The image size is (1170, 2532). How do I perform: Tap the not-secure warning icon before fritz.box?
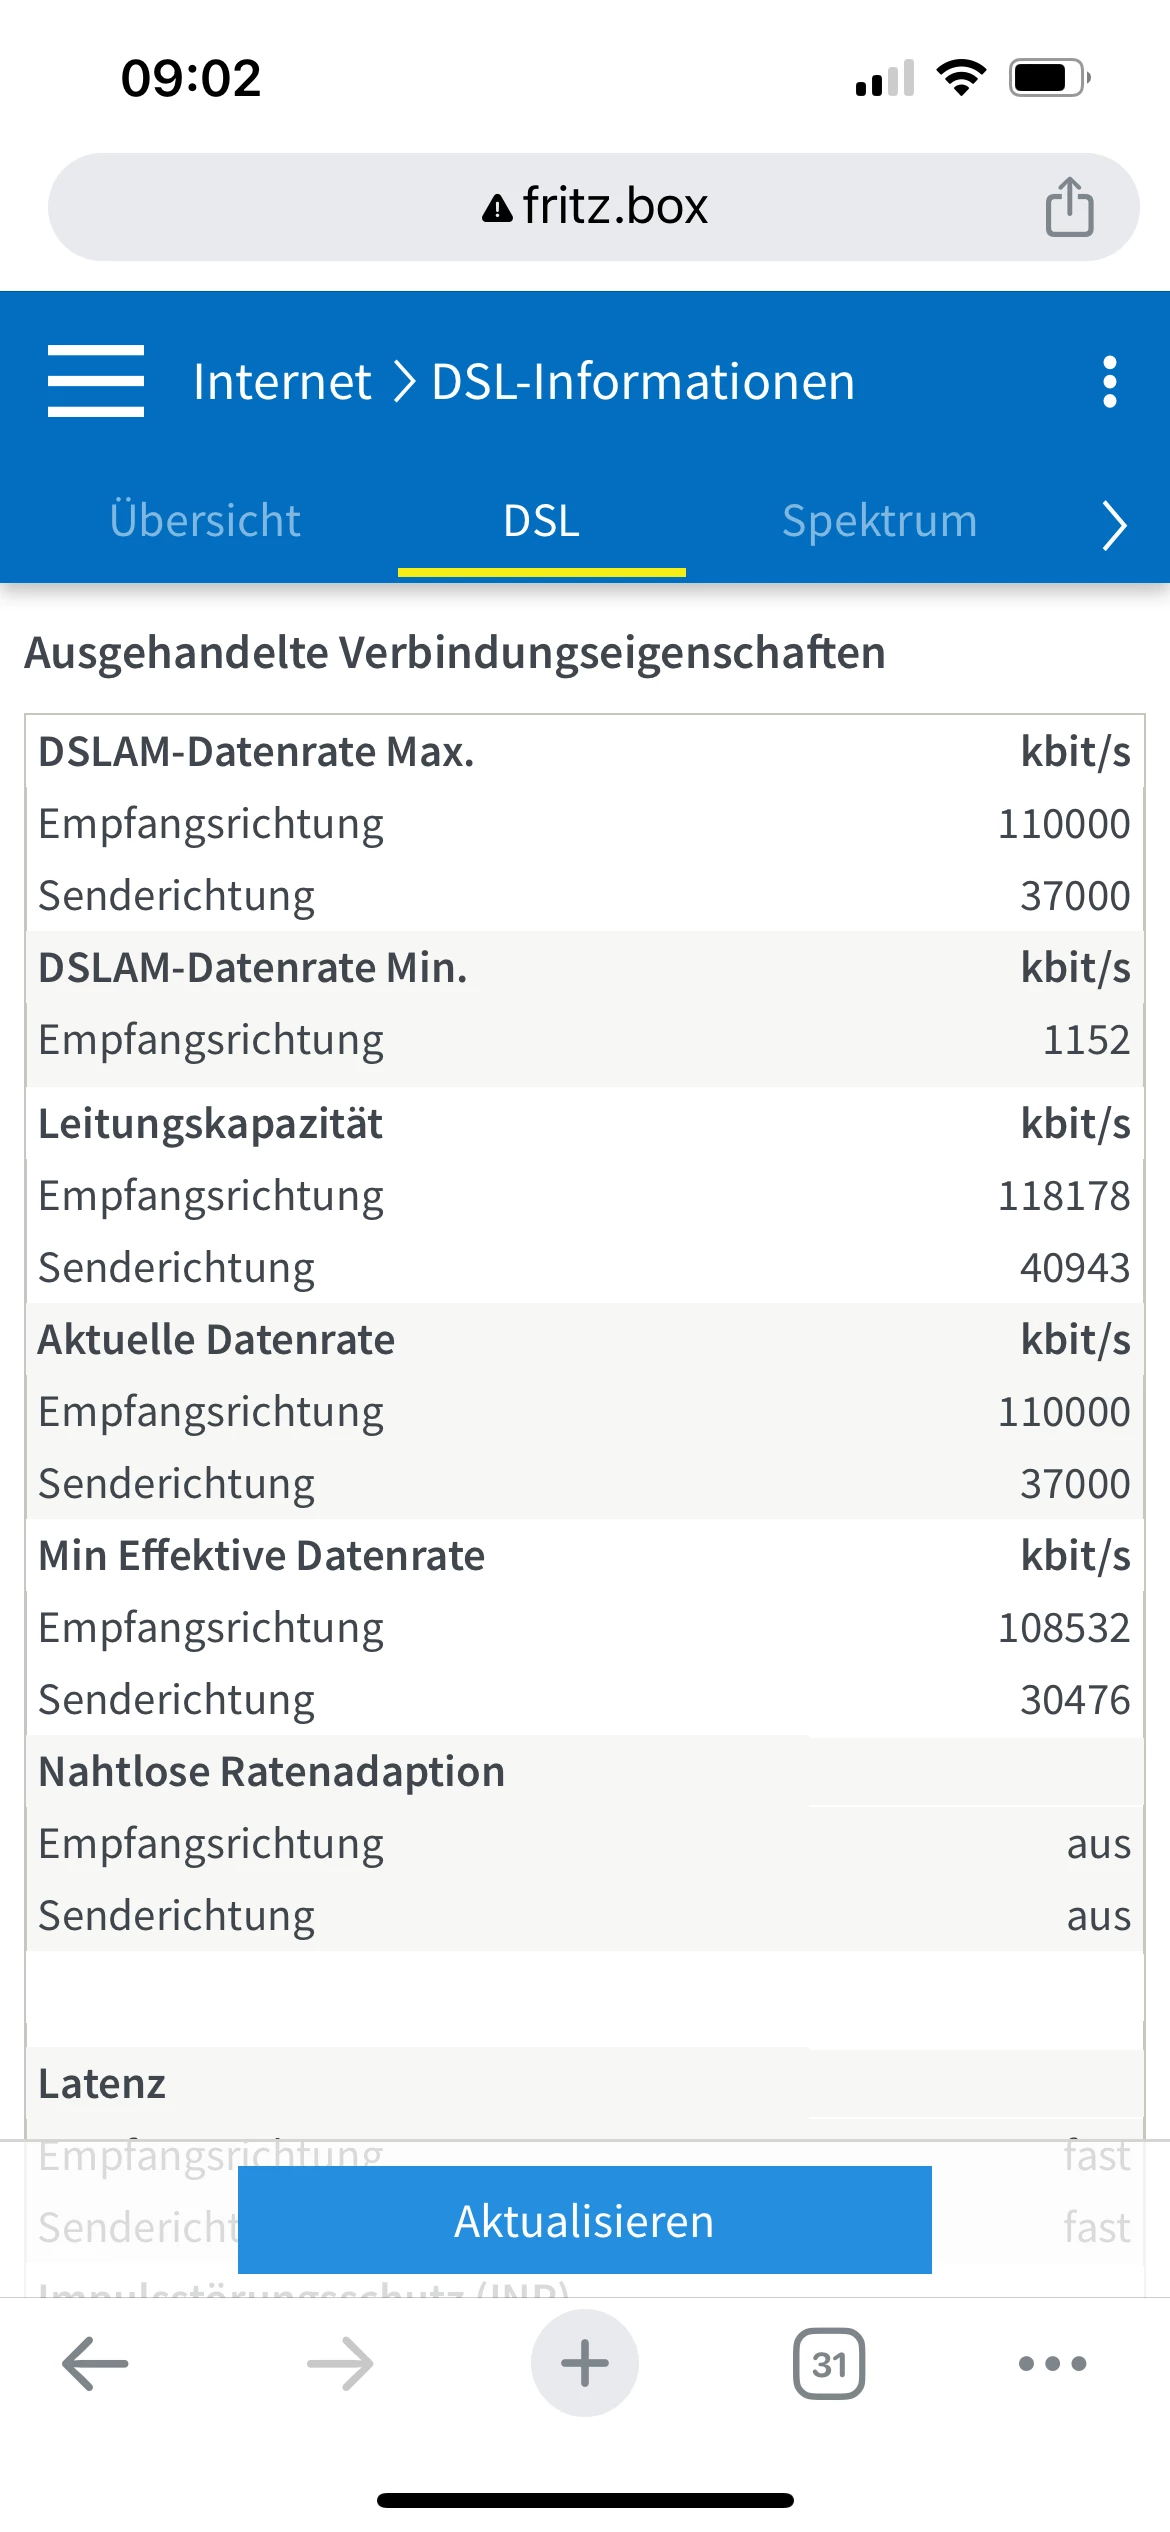(497, 209)
